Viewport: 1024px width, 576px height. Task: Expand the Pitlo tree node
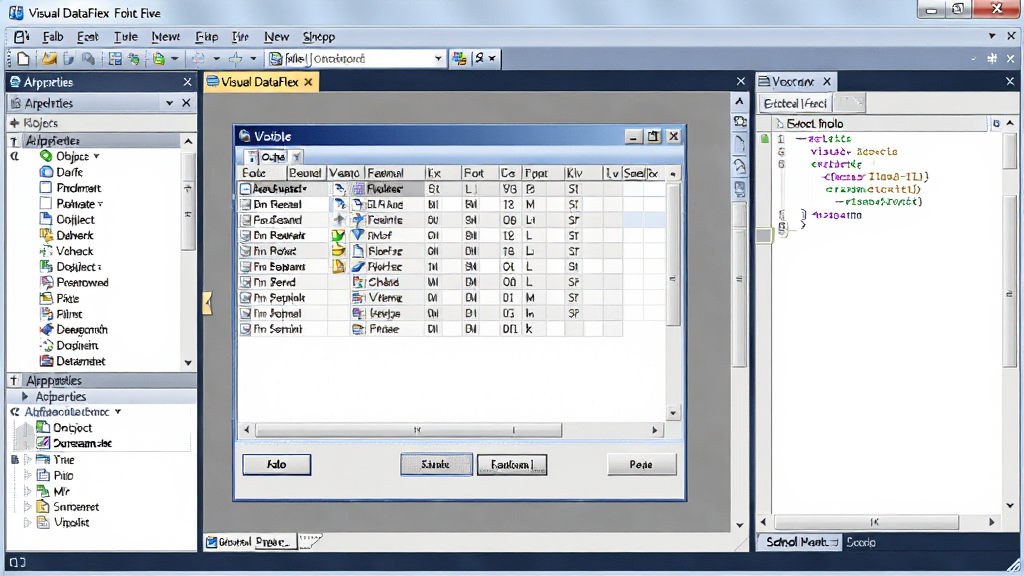tap(28, 475)
